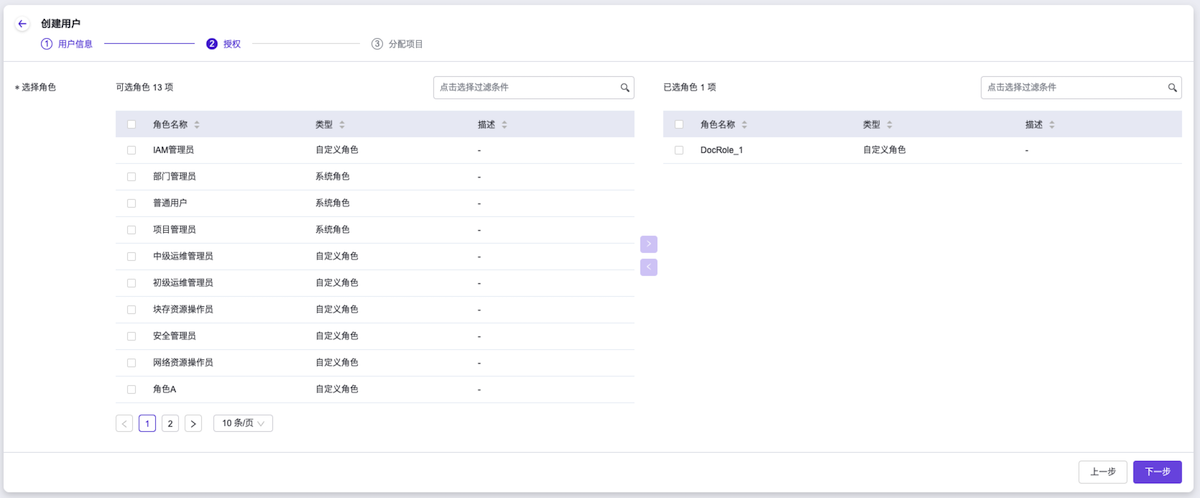1200x498 pixels.
Task: Go to next page of roles
Action: (x=193, y=423)
